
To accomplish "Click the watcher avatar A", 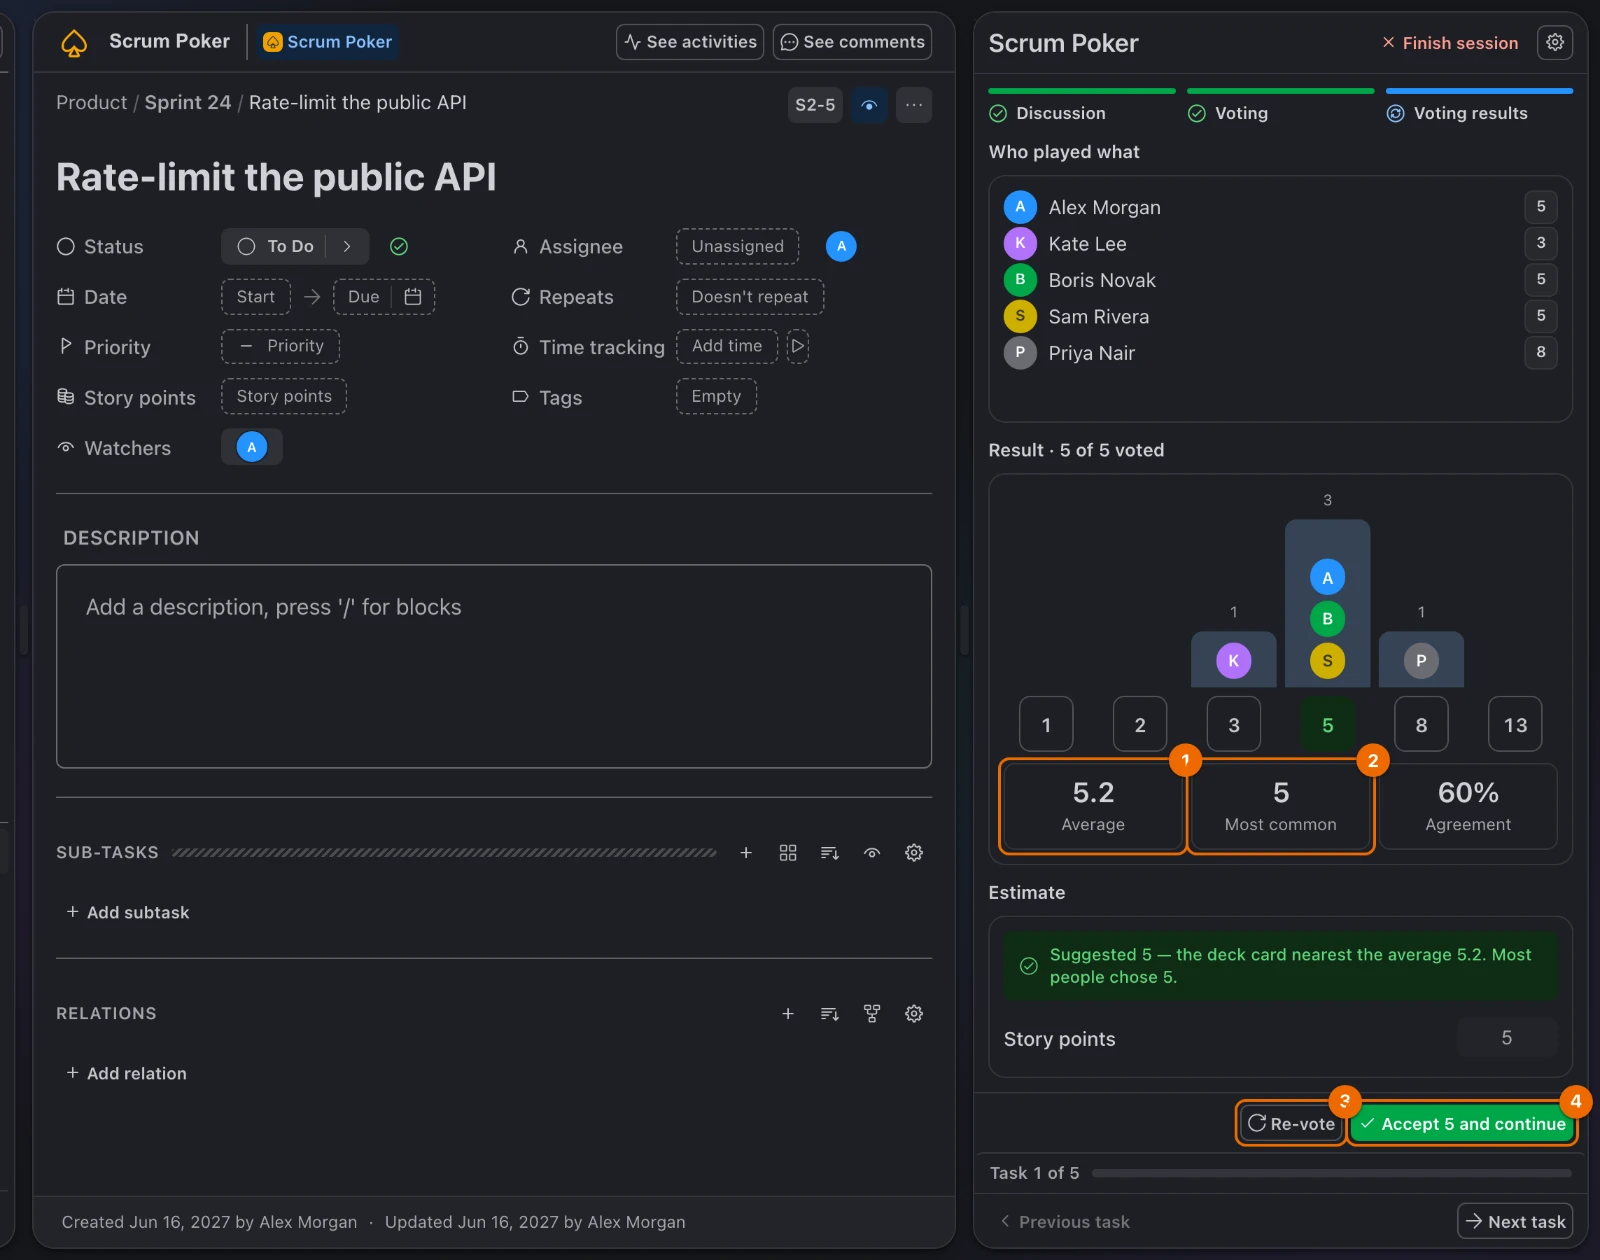I will [x=252, y=447].
